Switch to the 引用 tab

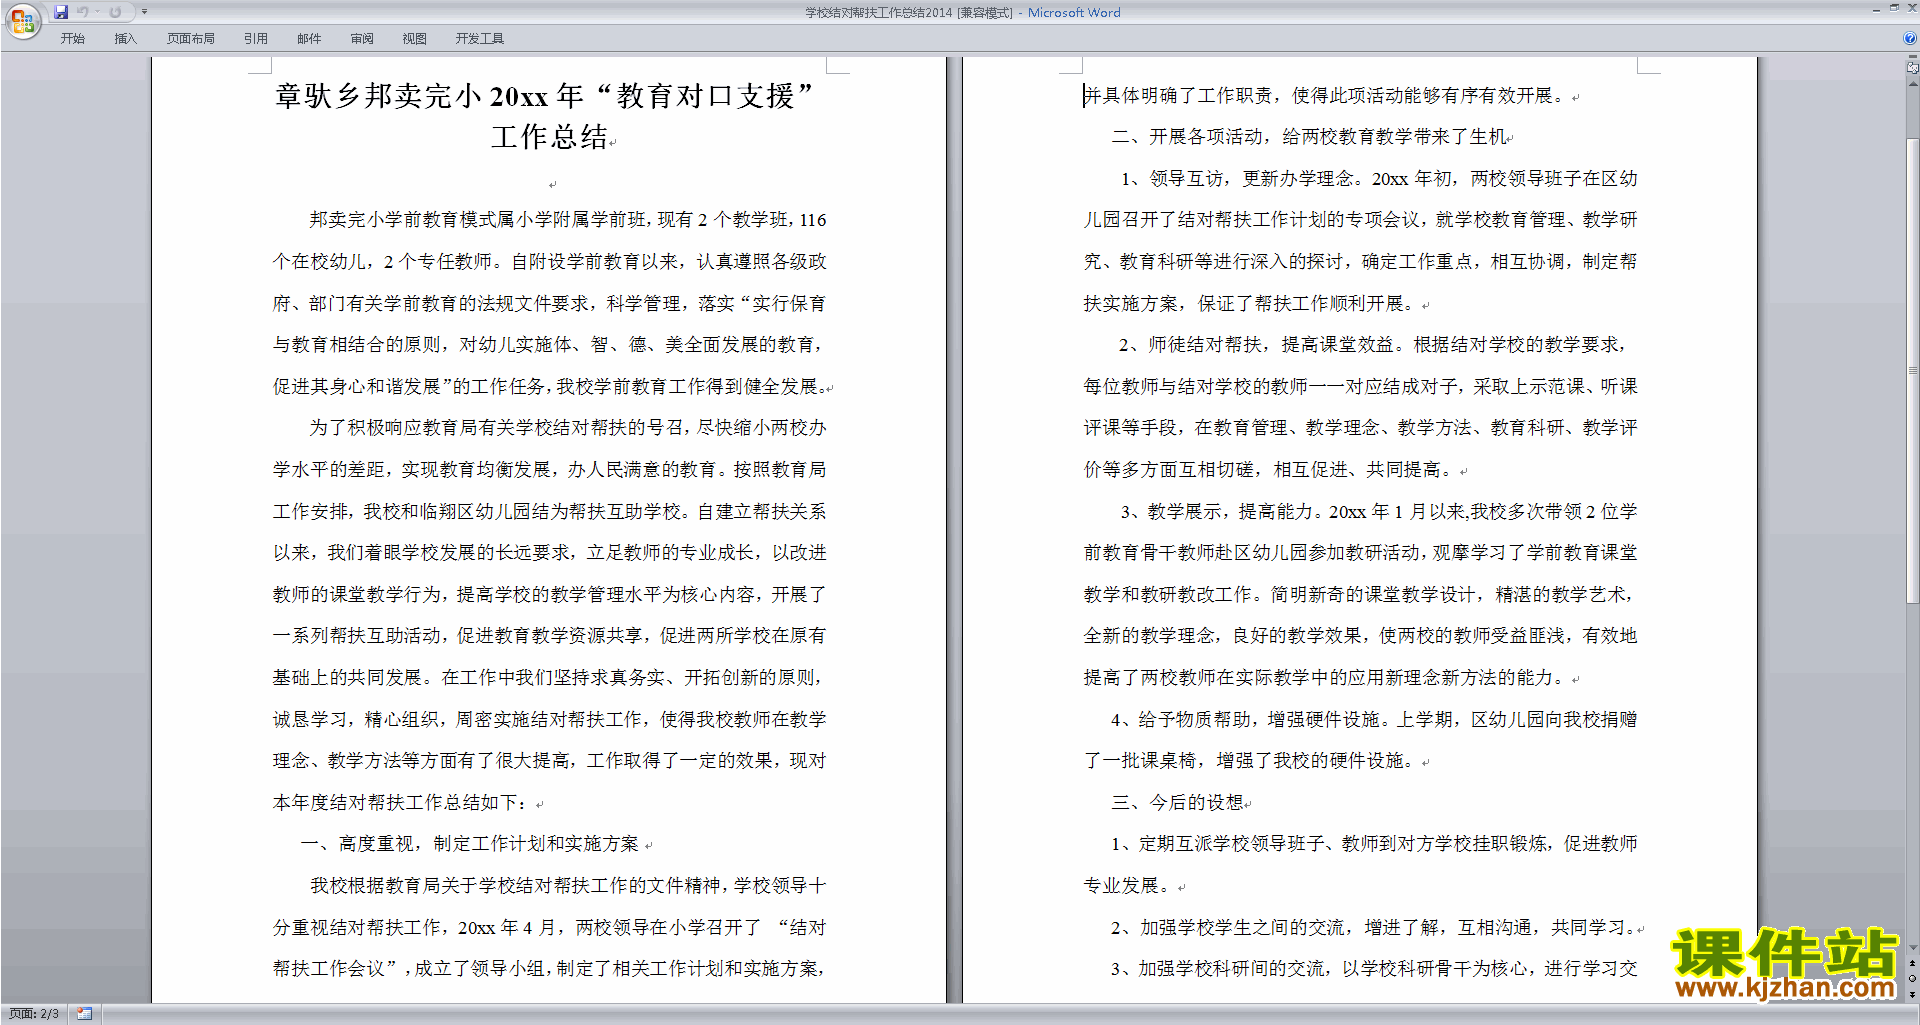pyautogui.click(x=256, y=39)
